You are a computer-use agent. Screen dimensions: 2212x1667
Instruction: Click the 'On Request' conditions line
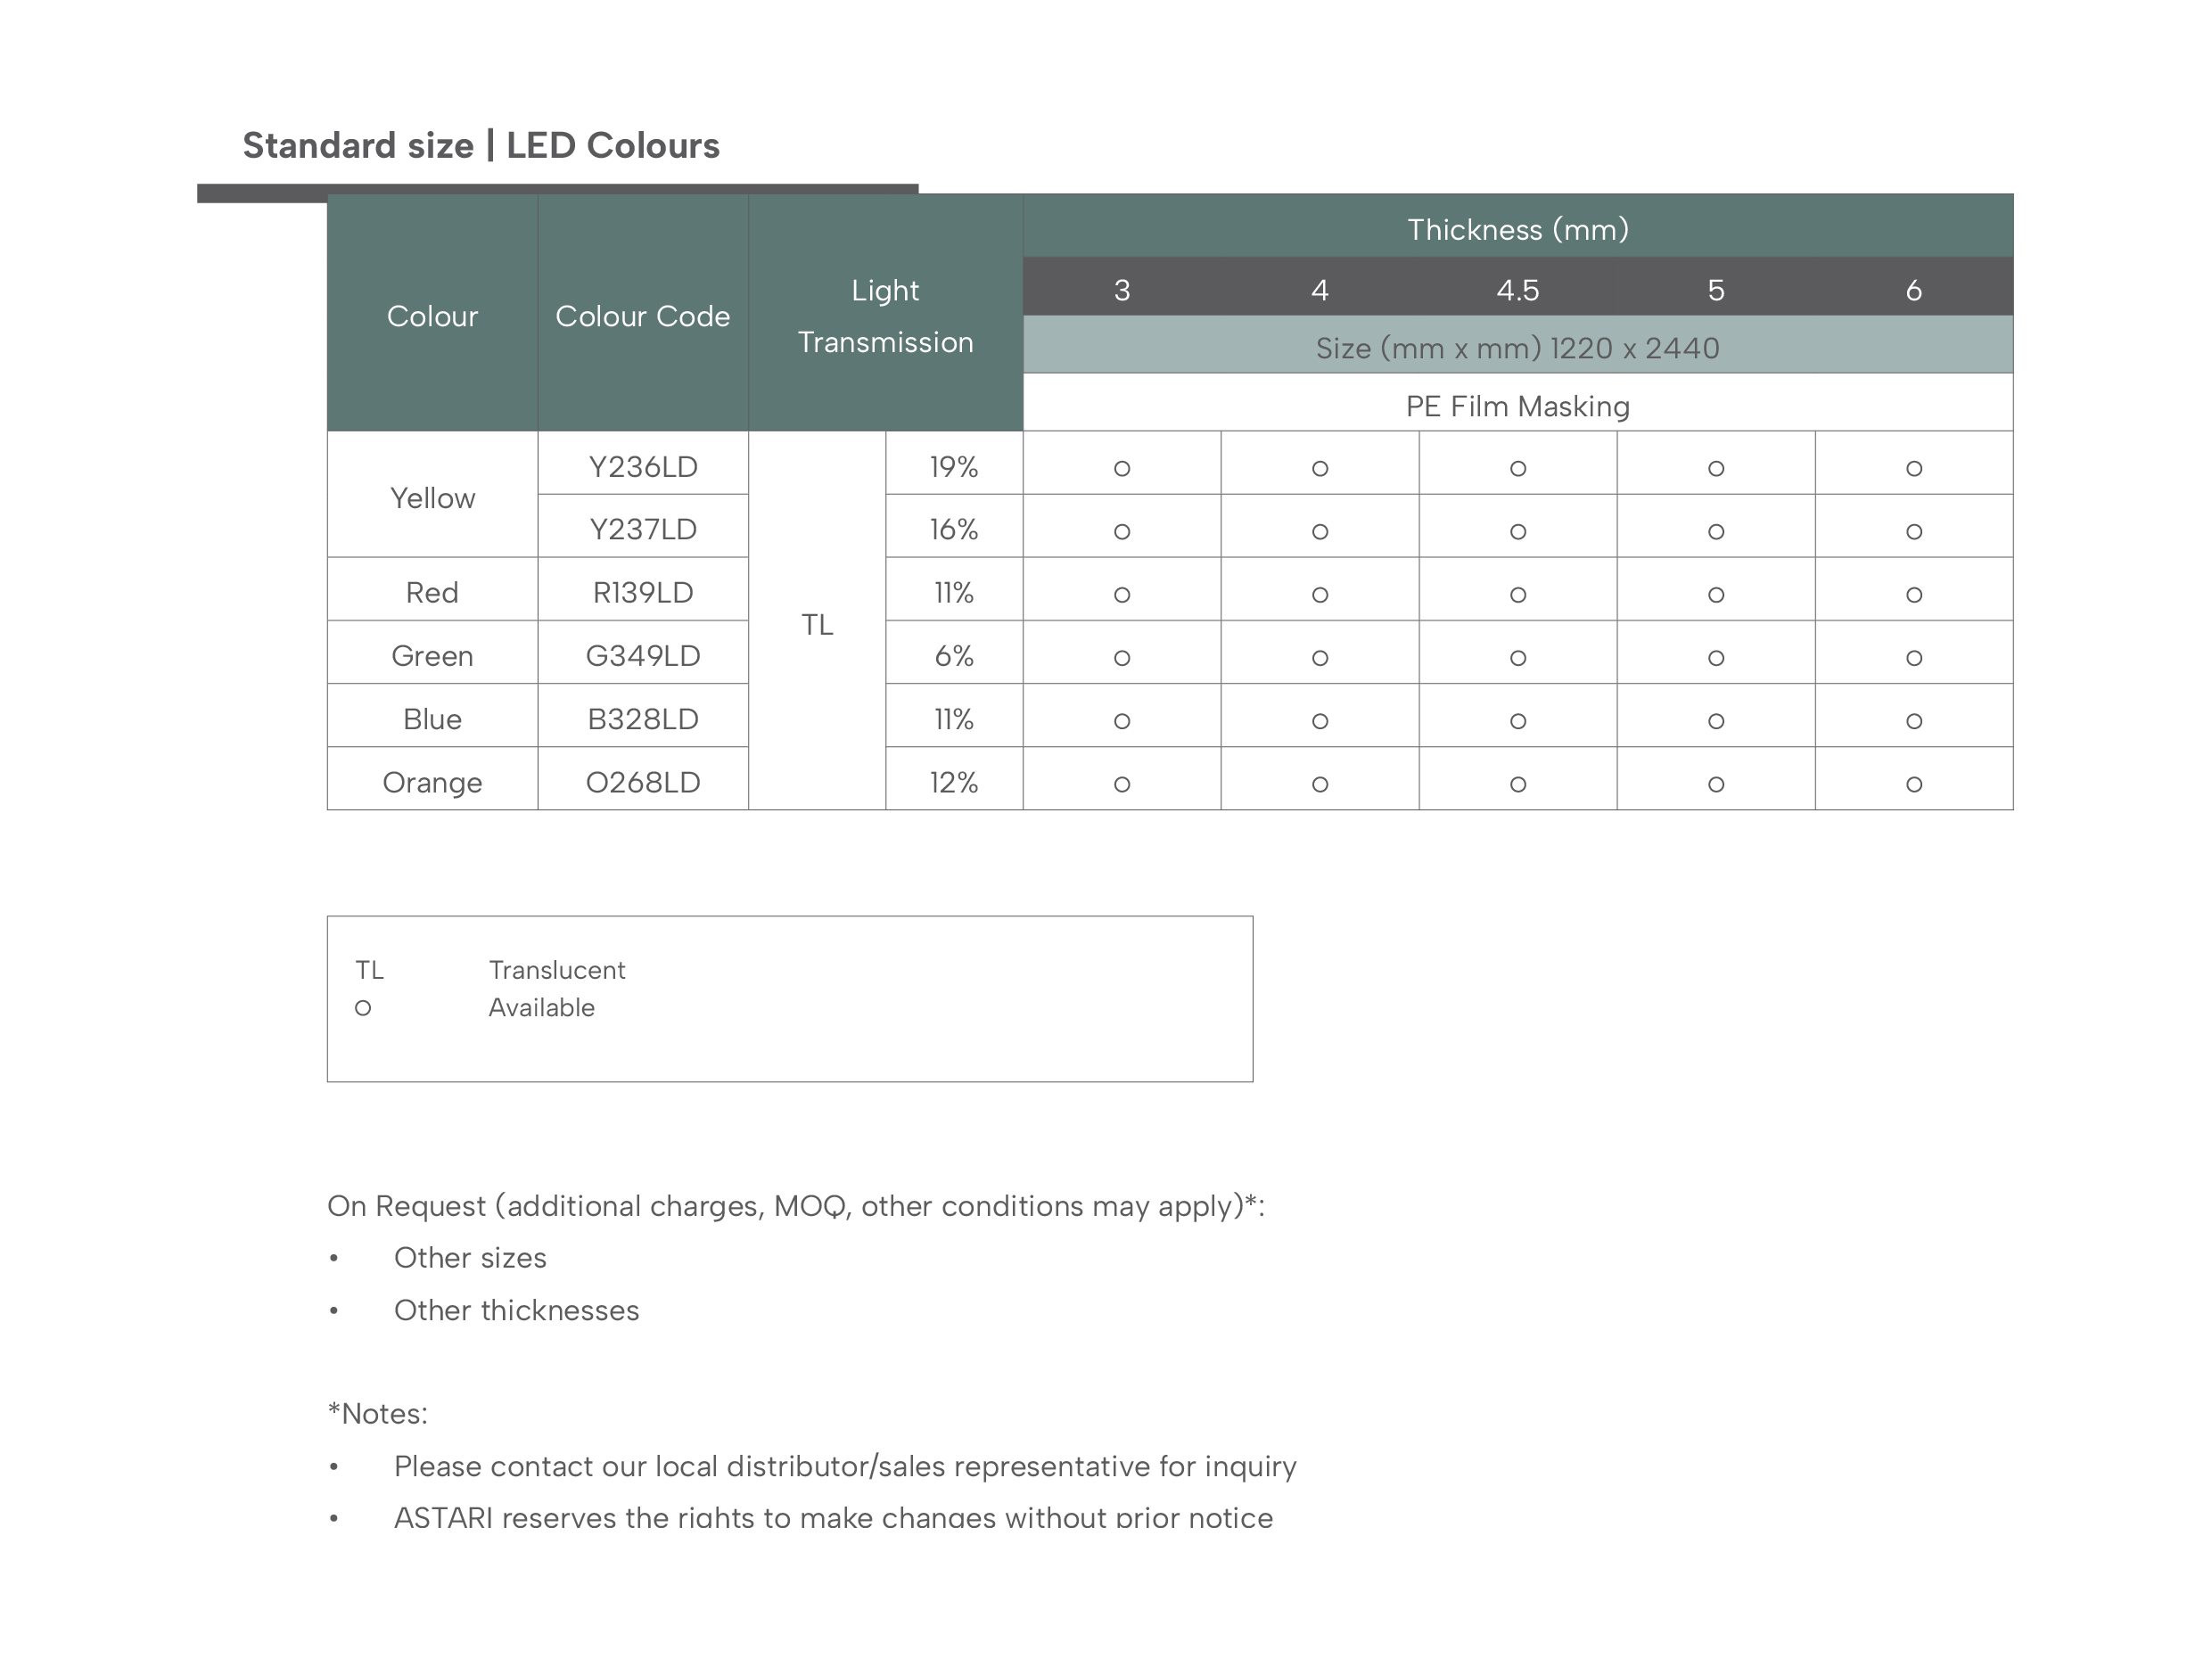[796, 1206]
